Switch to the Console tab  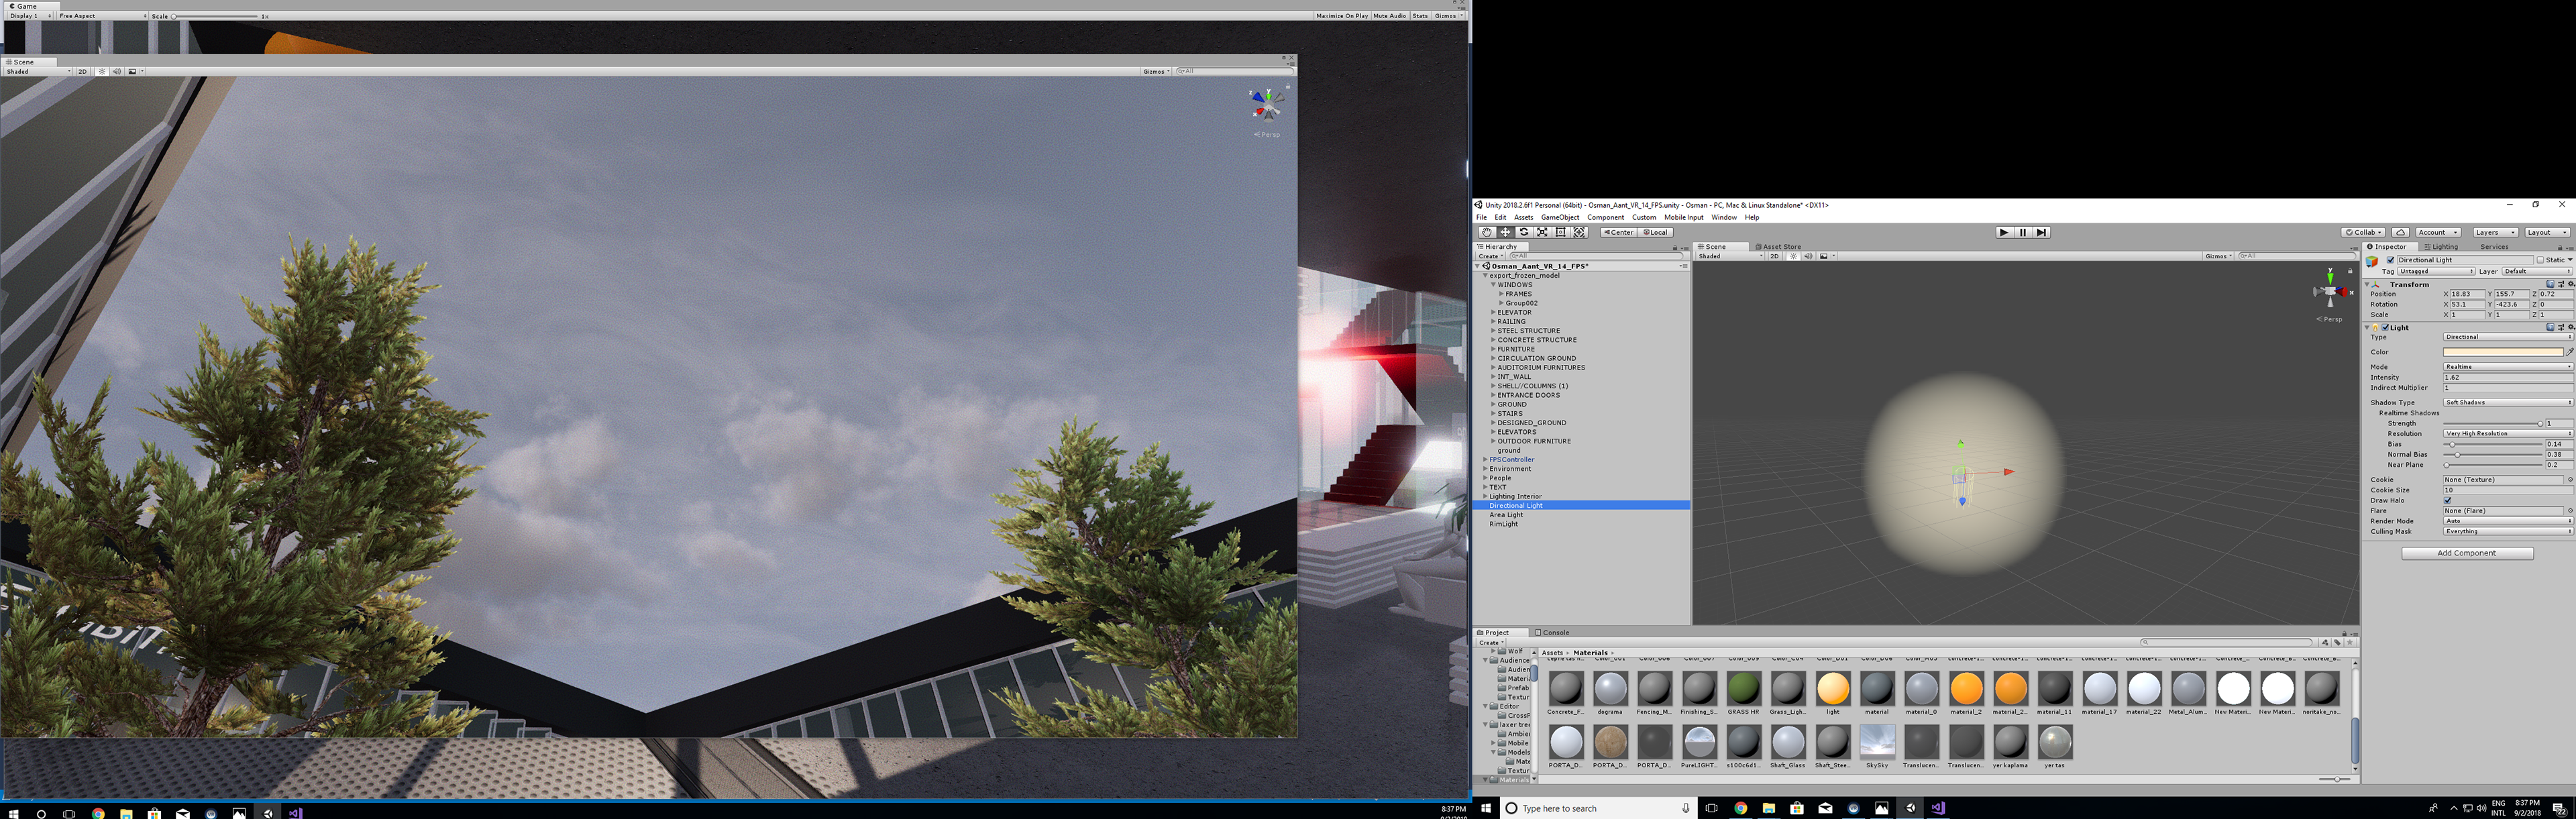point(1553,632)
